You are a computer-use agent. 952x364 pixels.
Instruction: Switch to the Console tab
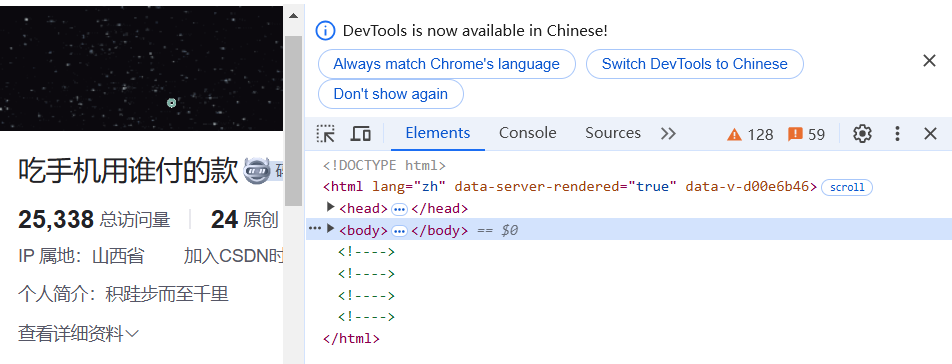coord(528,133)
